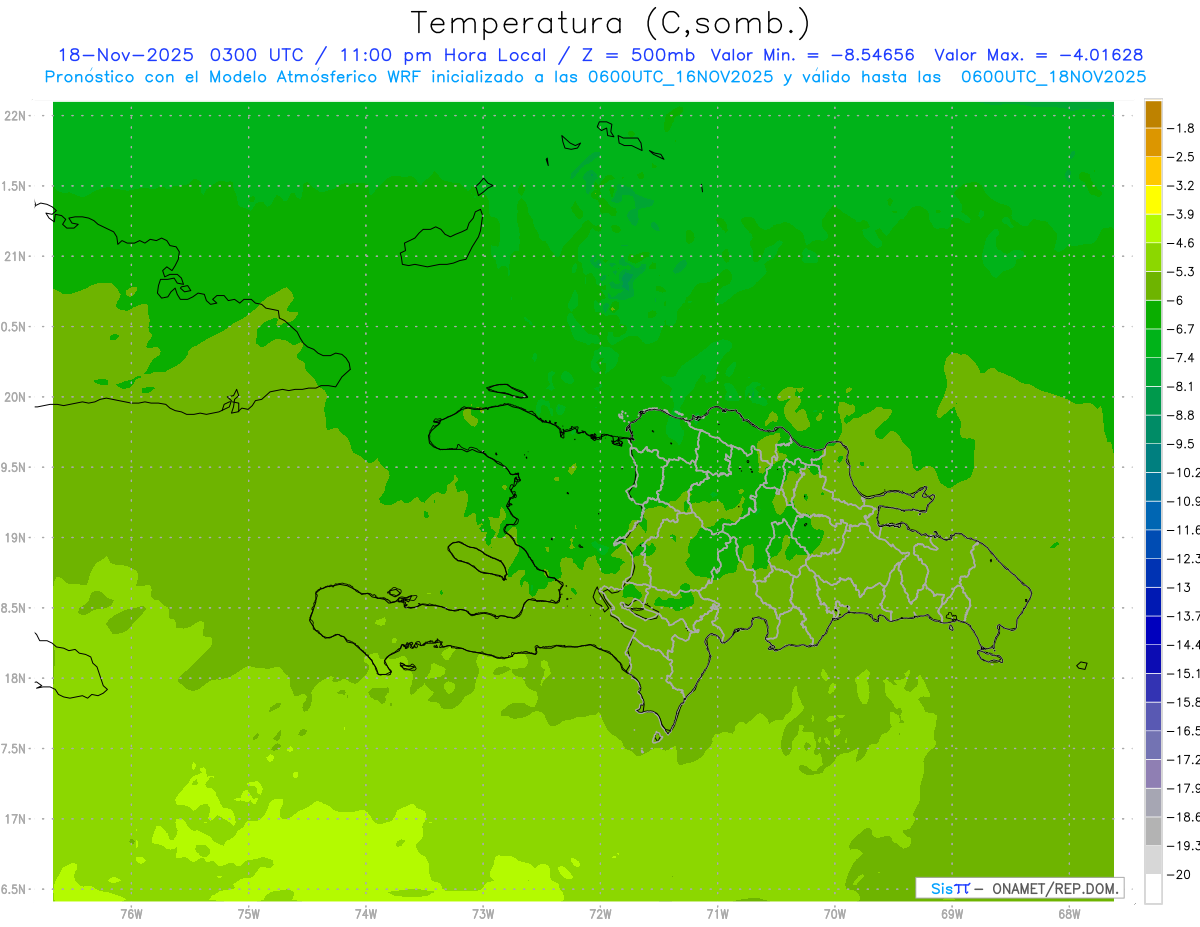
Task: Click the '-7.4' colorbar value
Action: point(1180,358)
